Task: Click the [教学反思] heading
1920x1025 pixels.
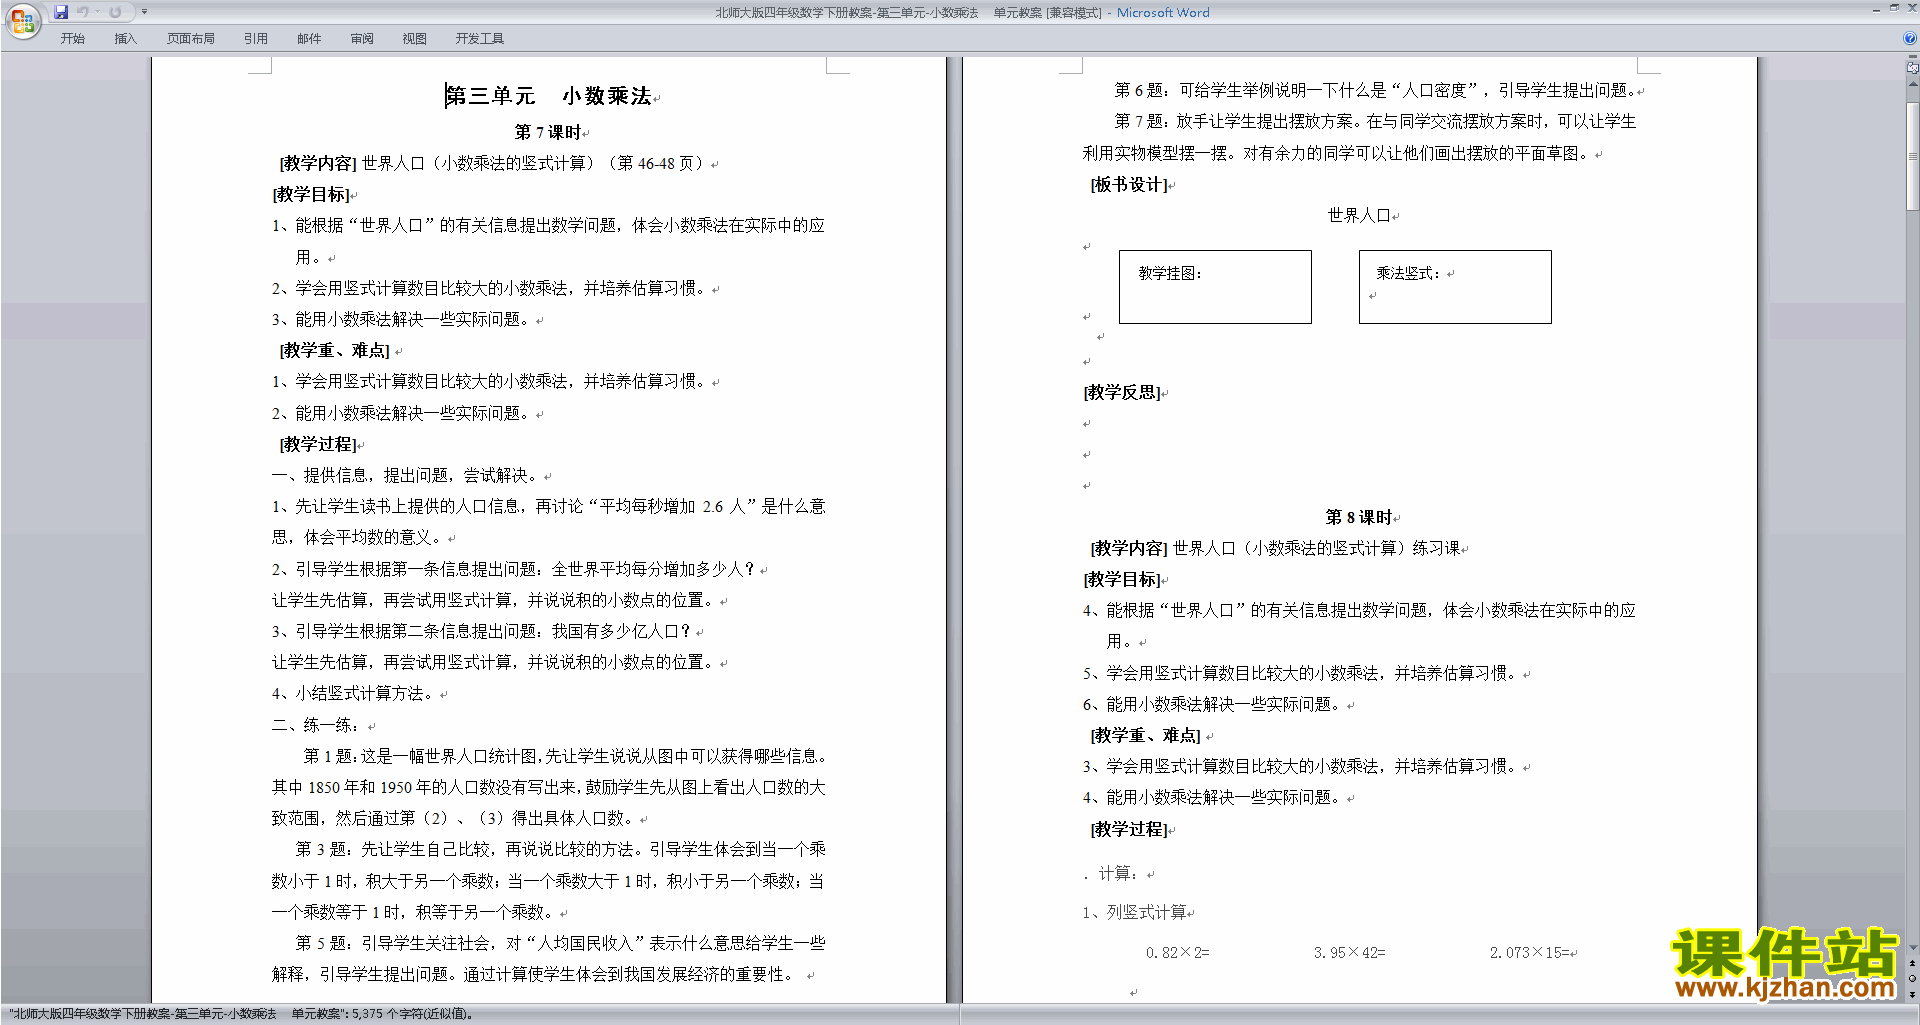Action: pyautogui.click(x=1122, y=392)
